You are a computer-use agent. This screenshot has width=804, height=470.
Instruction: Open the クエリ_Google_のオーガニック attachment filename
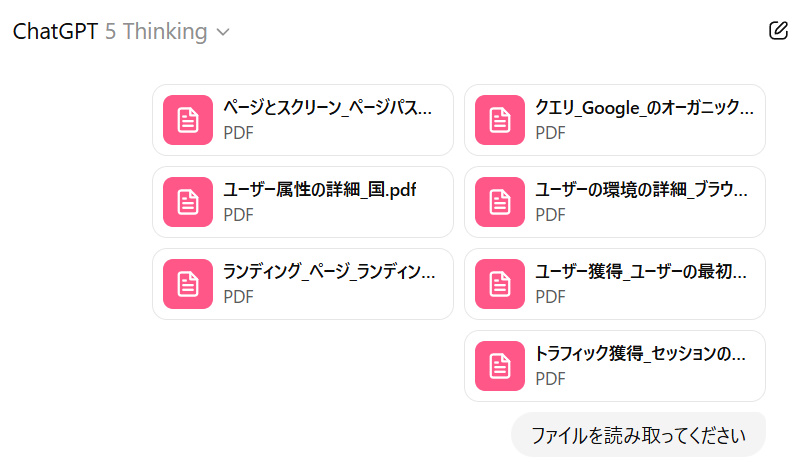pyautogui.click(x=644, y=108)
